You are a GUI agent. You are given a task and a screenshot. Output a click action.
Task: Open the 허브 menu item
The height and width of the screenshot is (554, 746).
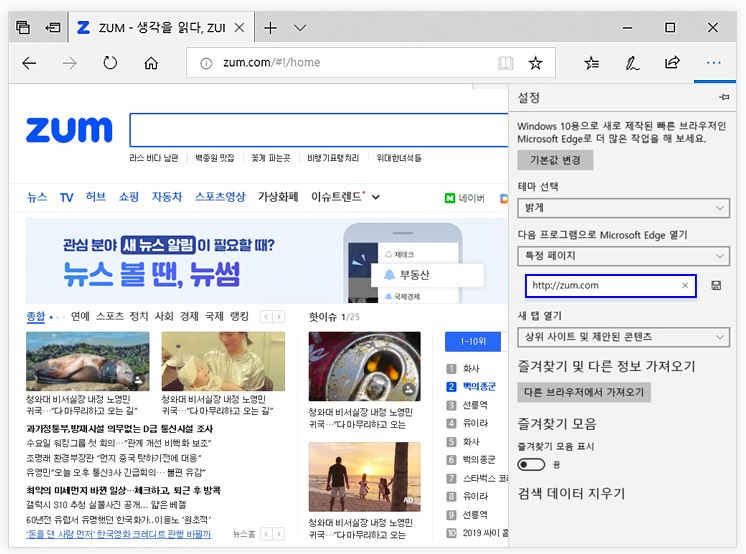click(x=96, y=197)
